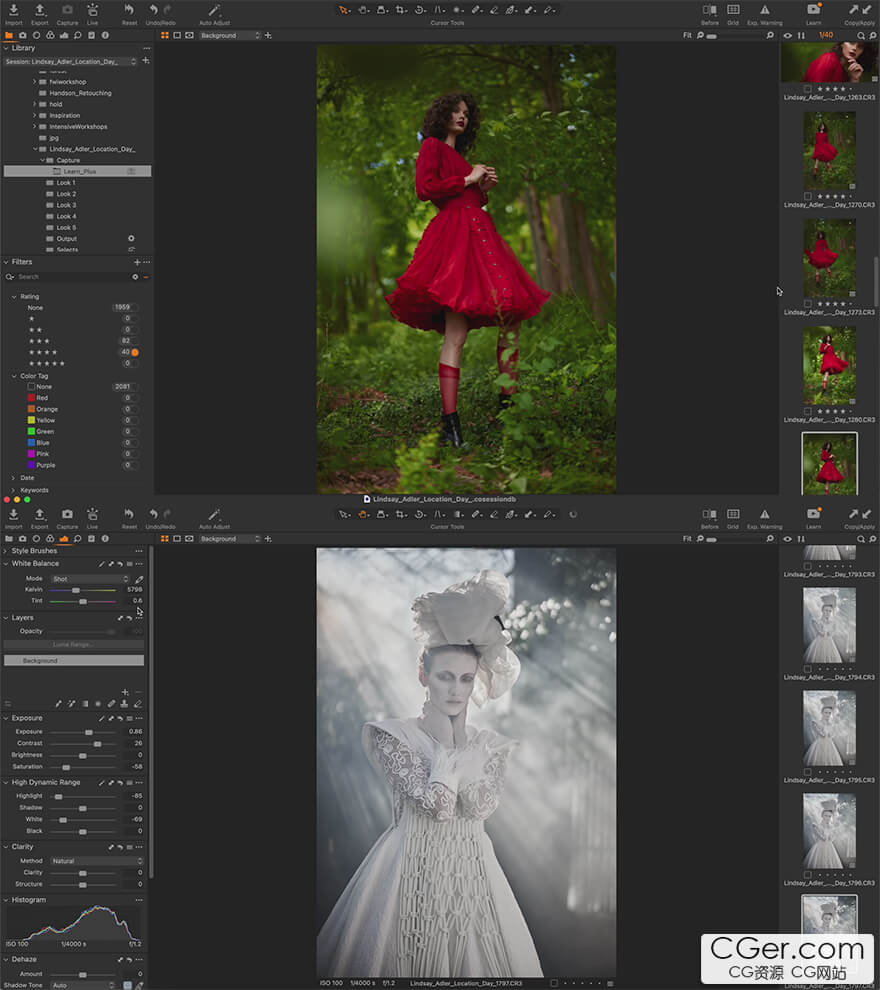Image resolution: width=880 pixels, height=990 pixels.
Task: Open the Session dropdown in Library
Action: click(70, 61)
